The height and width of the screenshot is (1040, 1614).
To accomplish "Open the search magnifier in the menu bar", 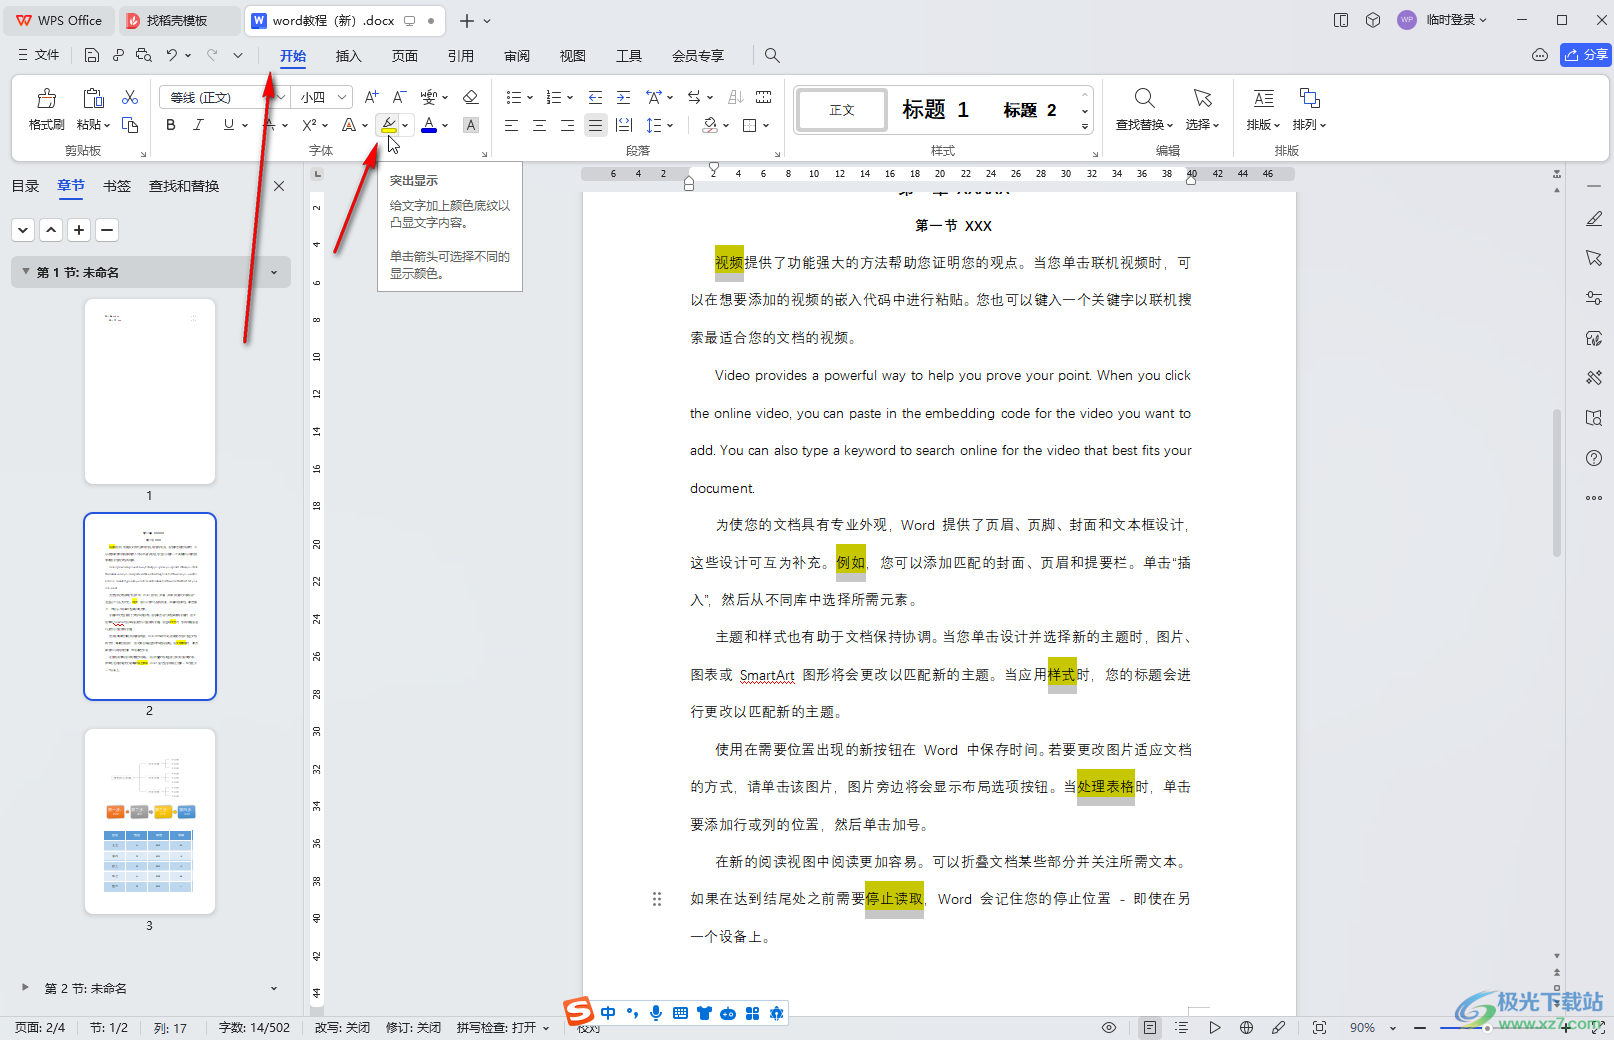I will (772, 55).
